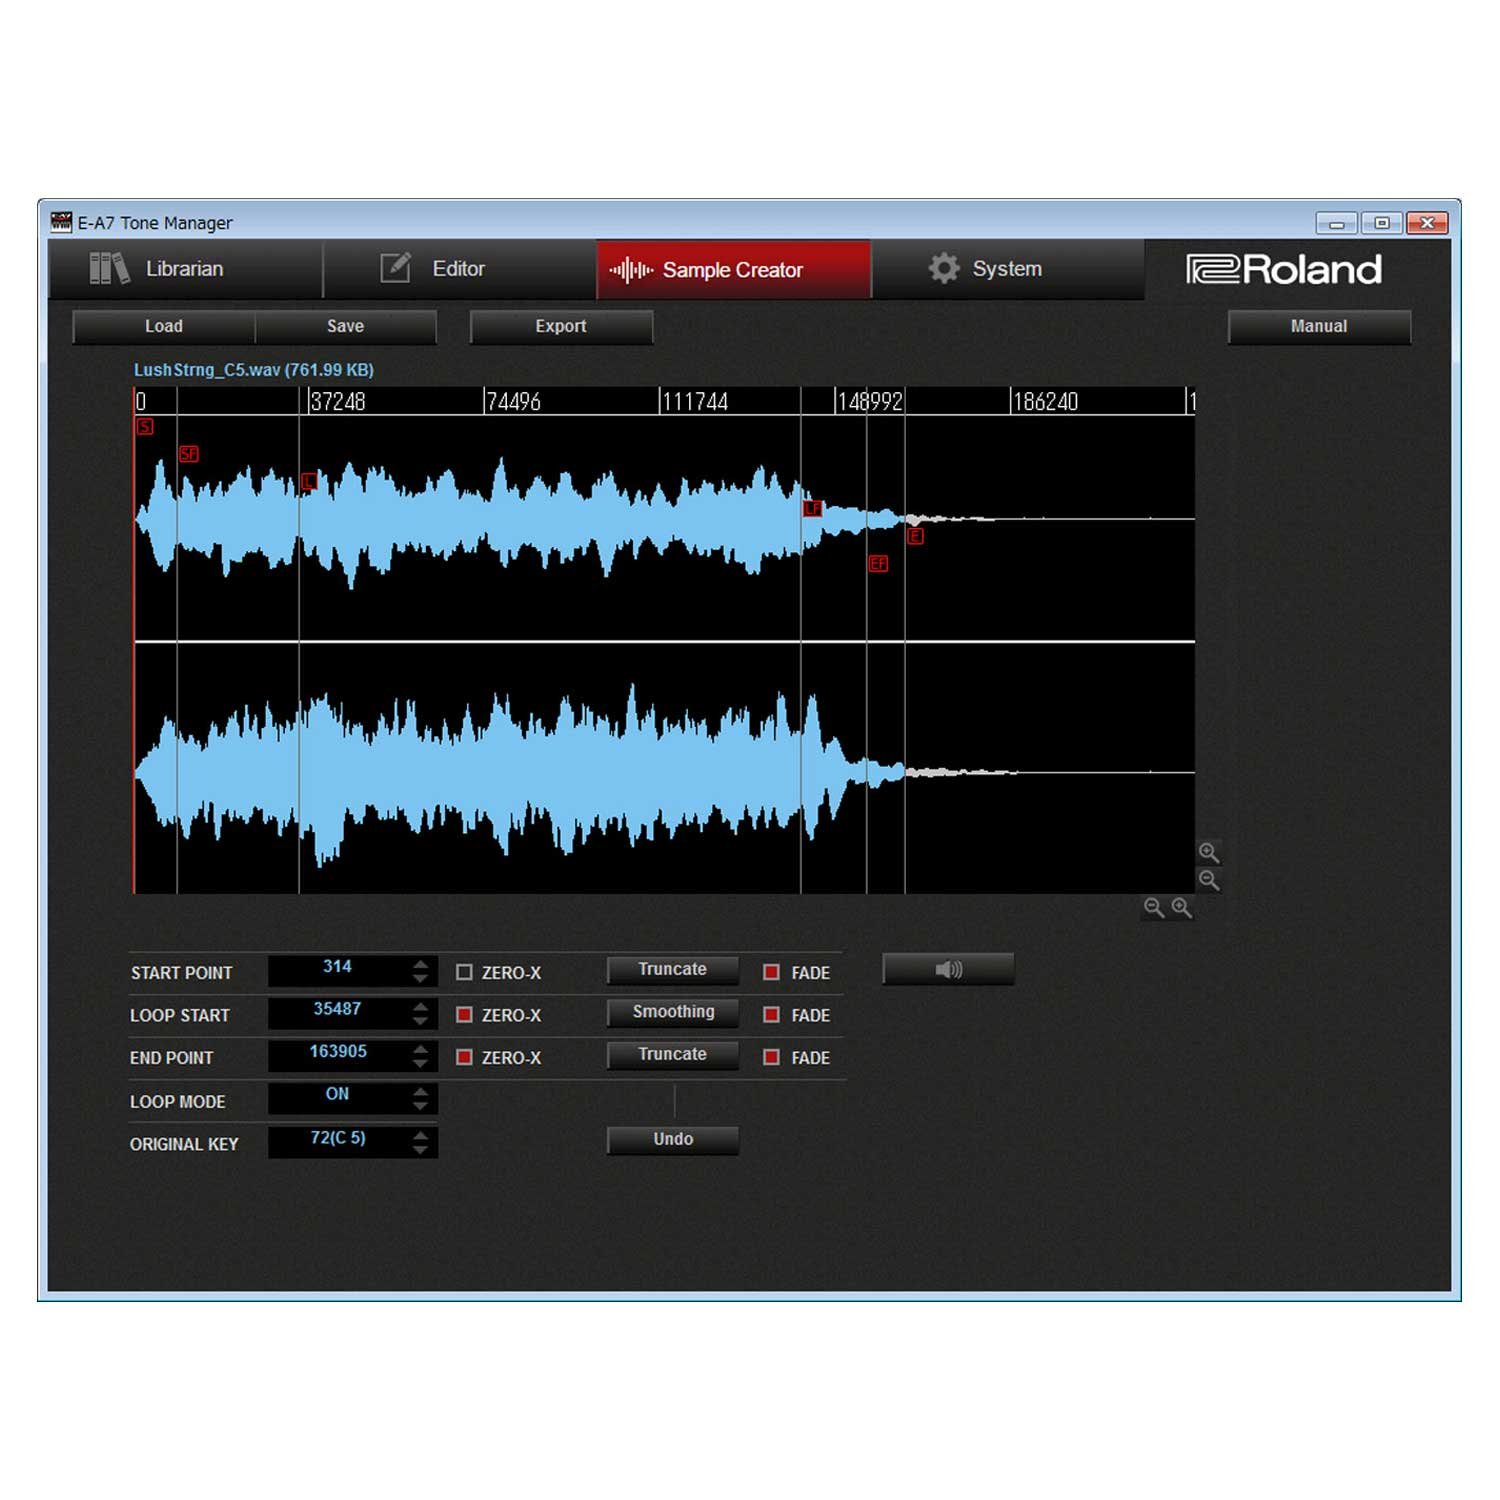Zoom out the waveform horizontally
This screenshot has width=1500, height=1500.
click(x=1154, y=907)
